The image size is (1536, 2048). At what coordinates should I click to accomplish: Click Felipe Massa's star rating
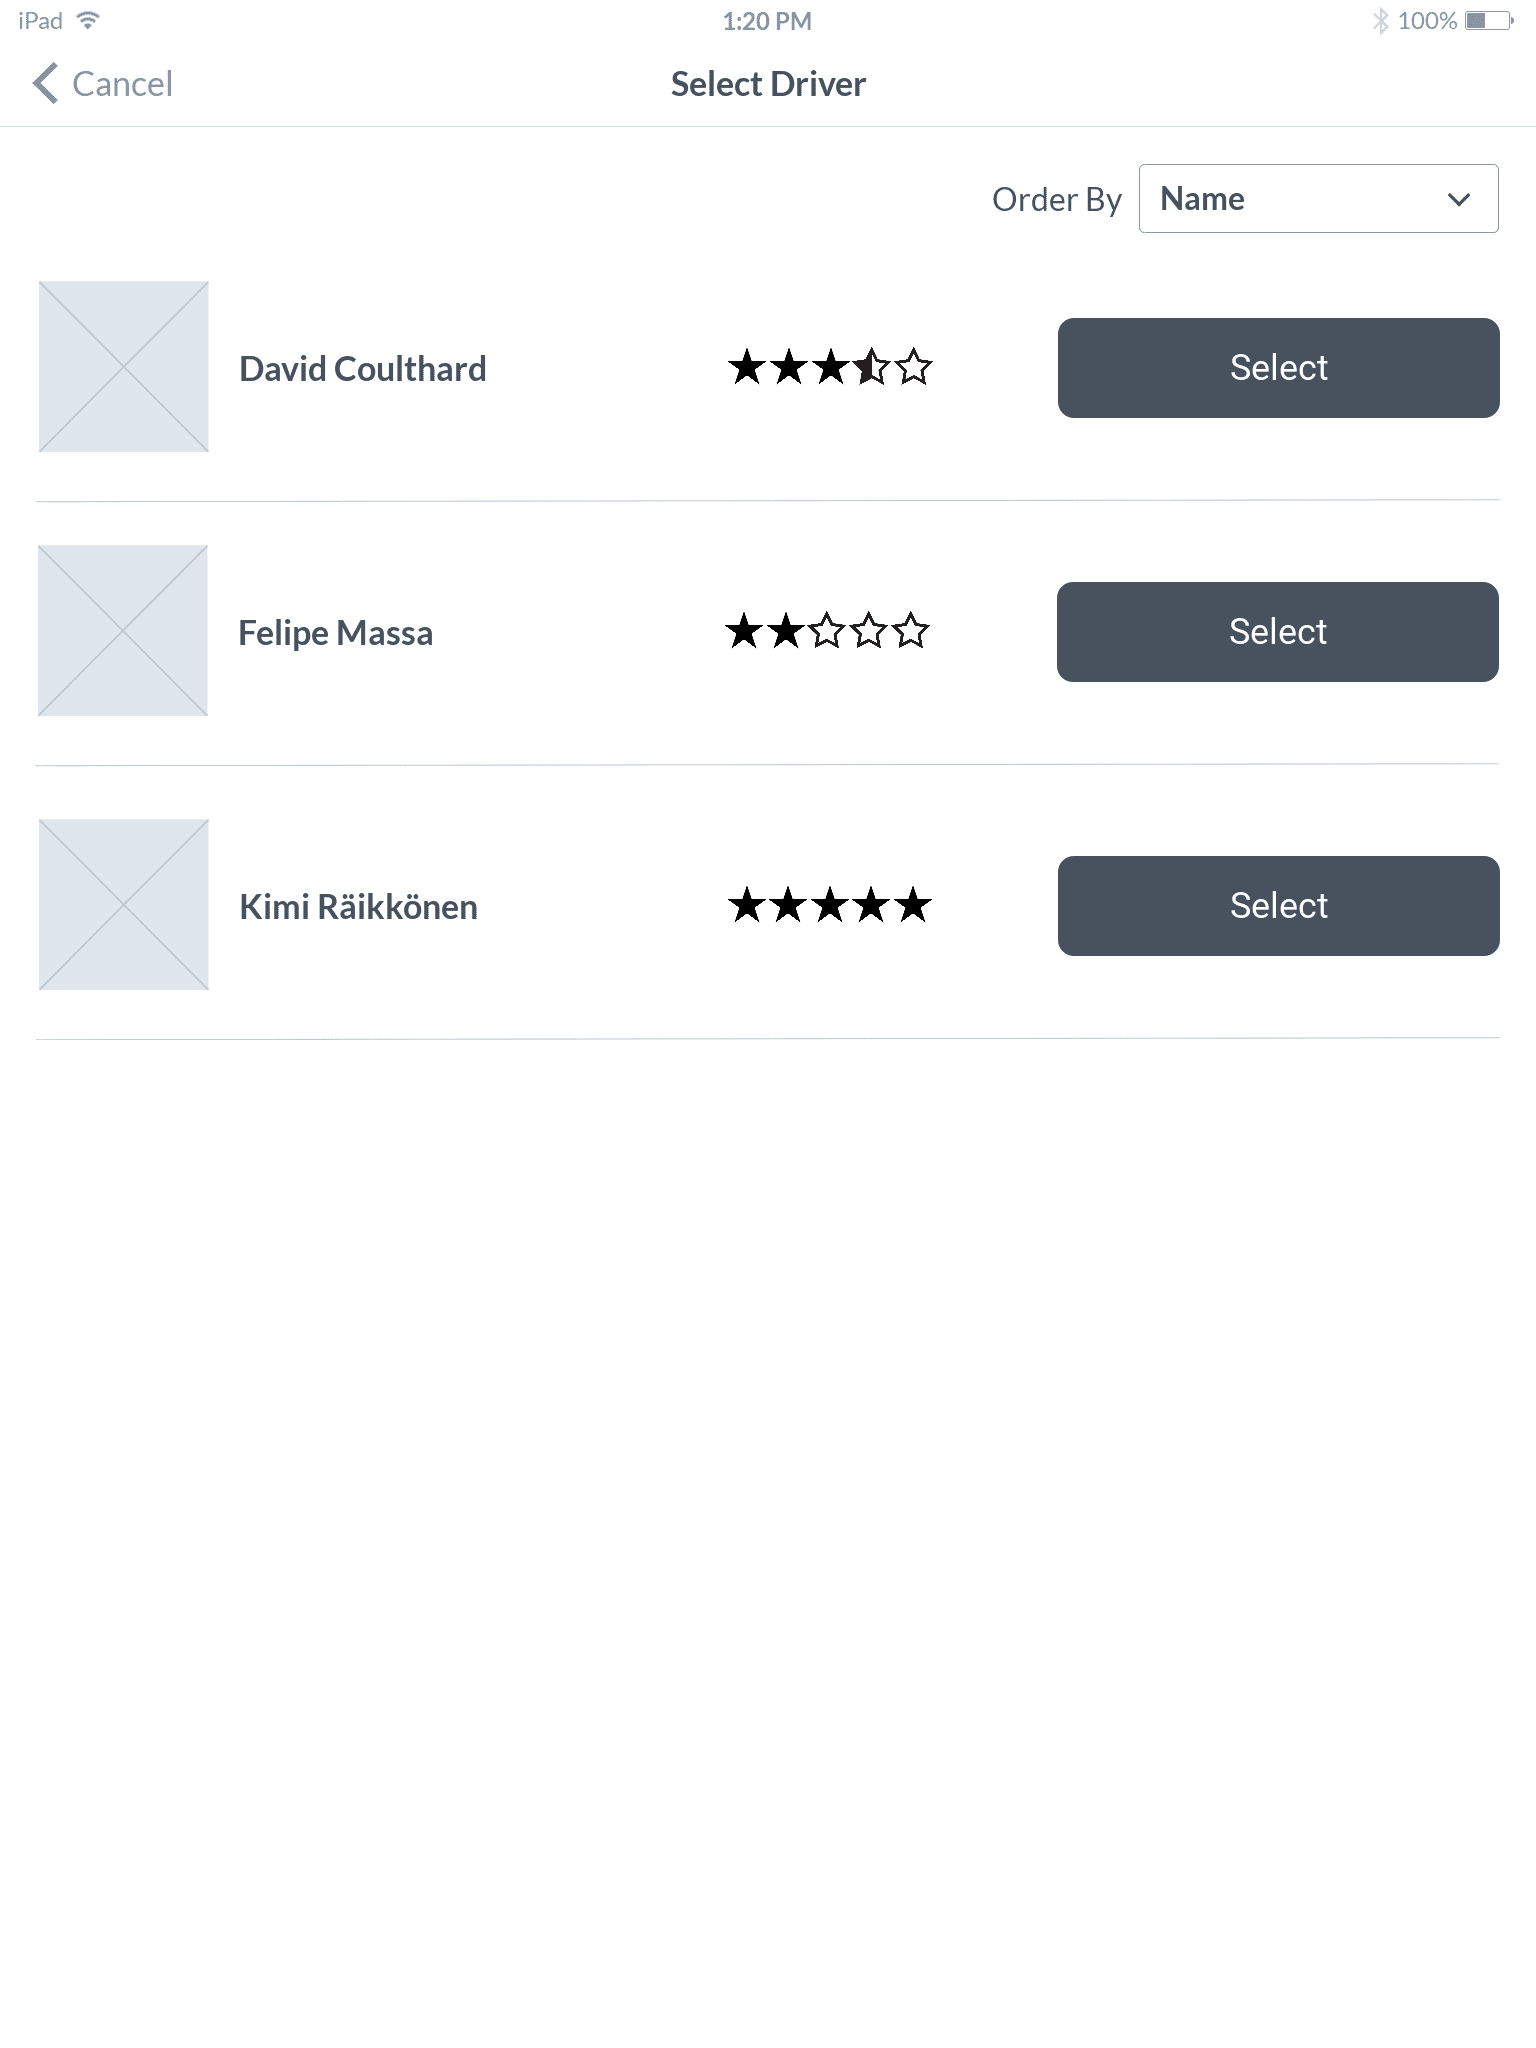(x=827, y=632)
